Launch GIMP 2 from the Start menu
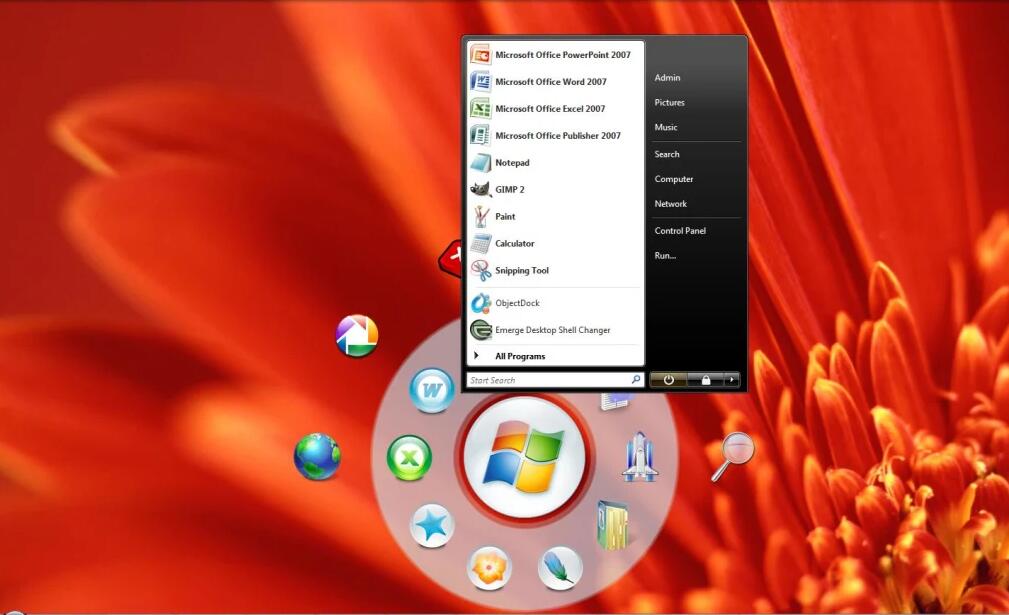The image size is (1009, 615). (509, 189)
